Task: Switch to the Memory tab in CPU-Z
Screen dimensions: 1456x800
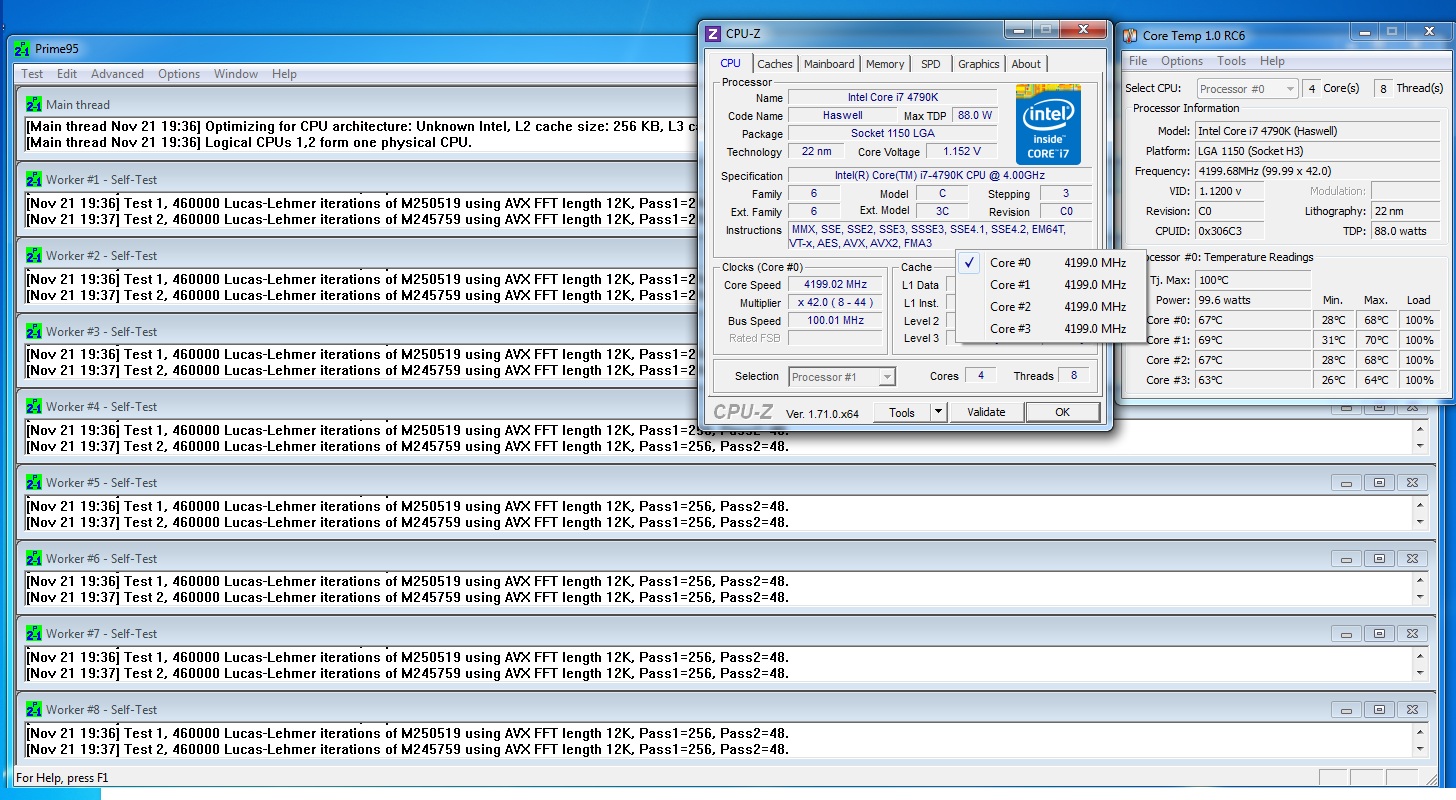Action: [885, 64]
